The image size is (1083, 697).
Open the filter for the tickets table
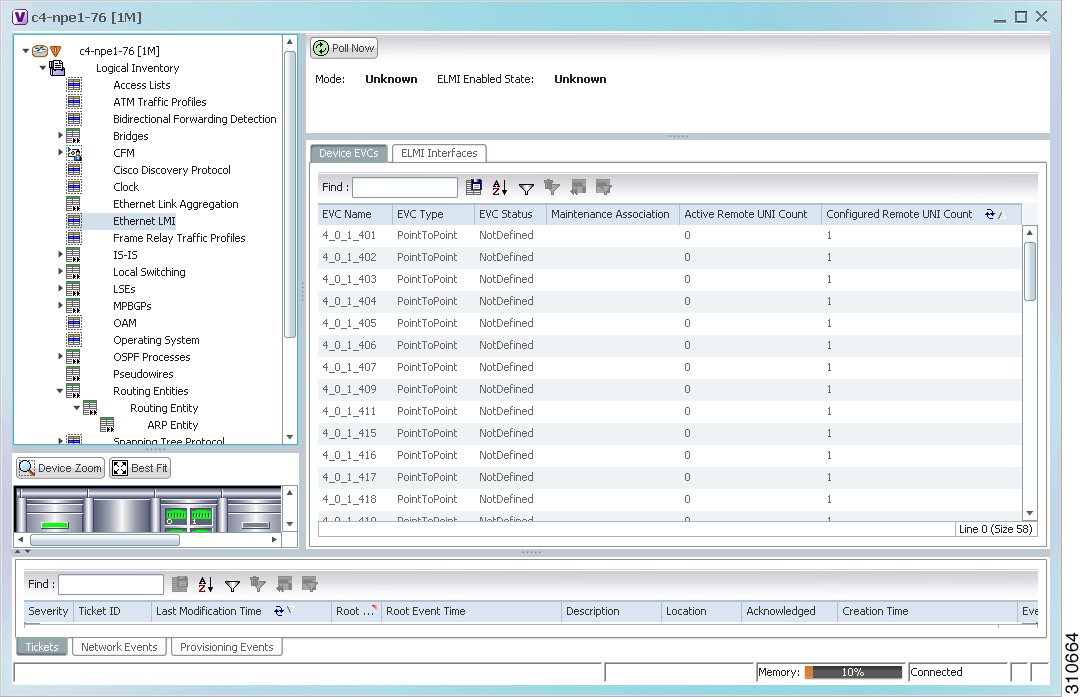tap(232, 585)
